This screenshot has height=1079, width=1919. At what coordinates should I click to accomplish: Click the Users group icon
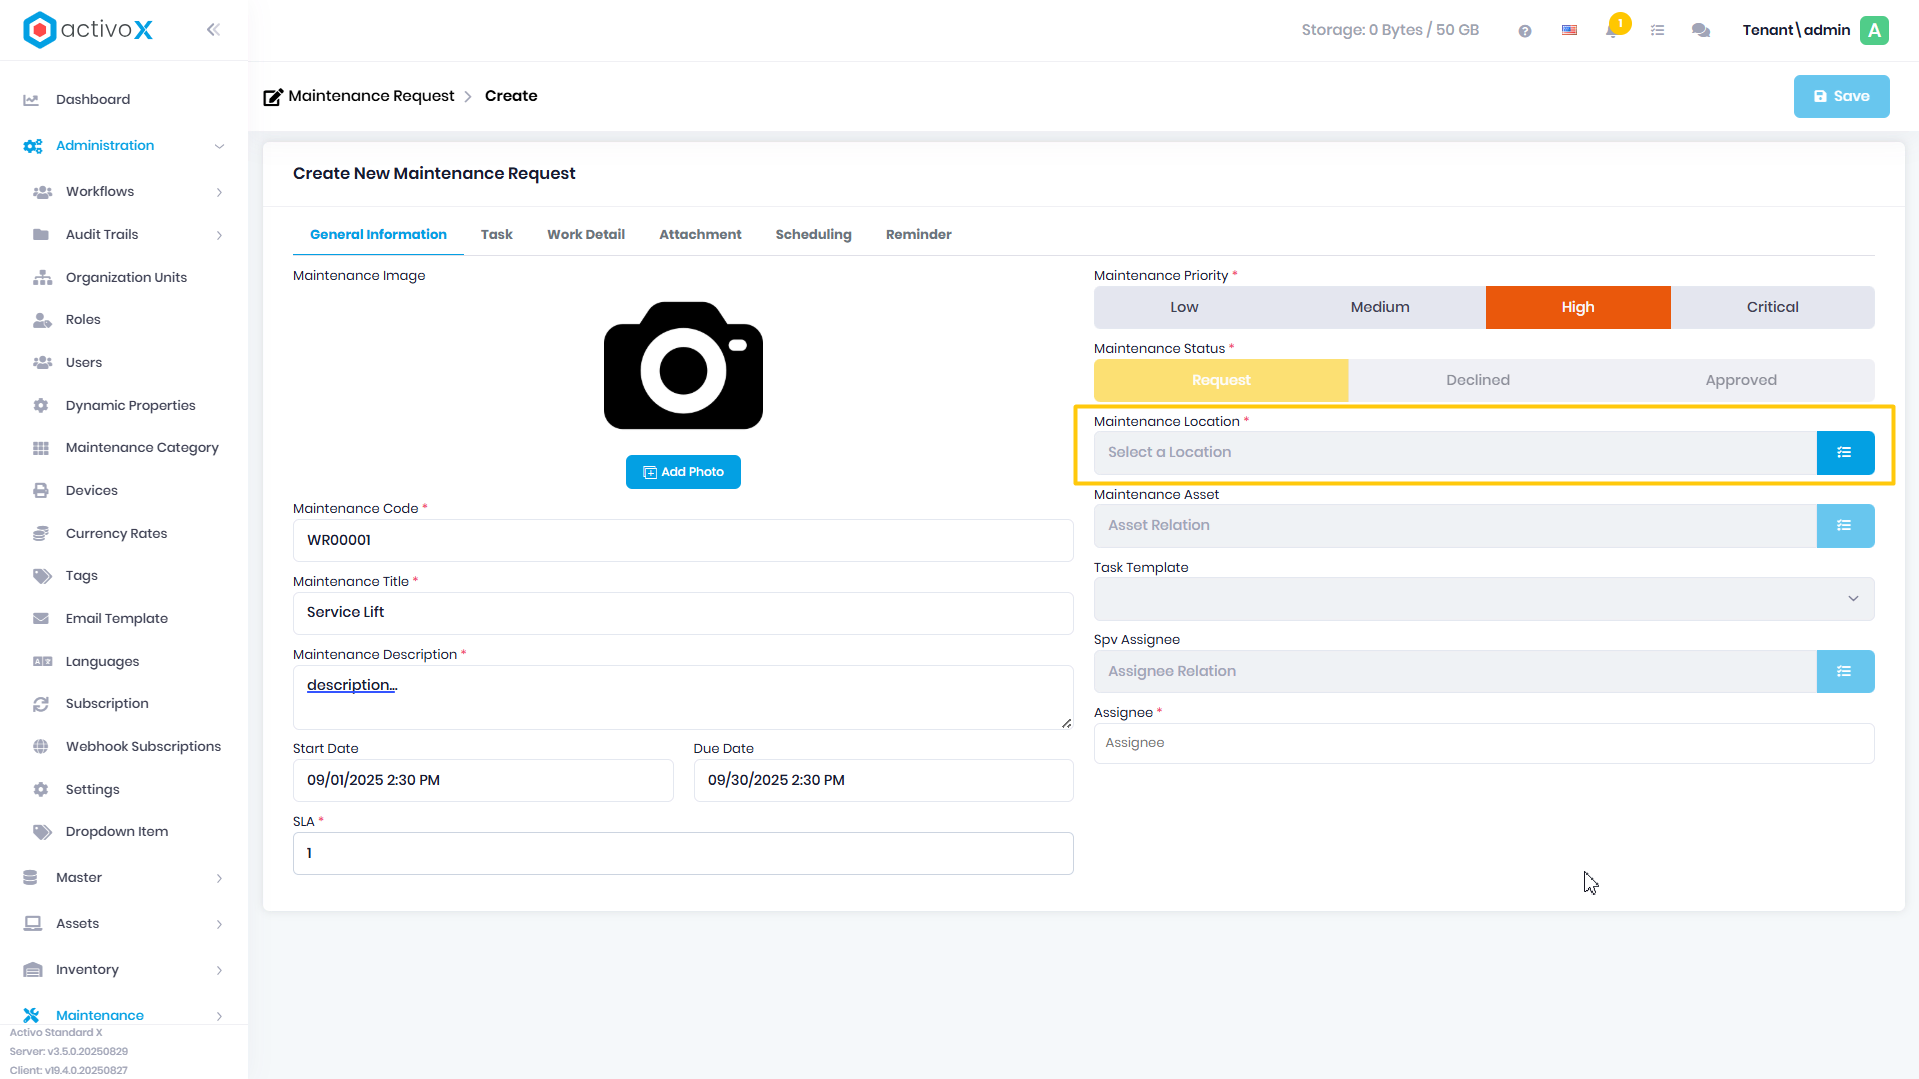click(x=42, y=363)
